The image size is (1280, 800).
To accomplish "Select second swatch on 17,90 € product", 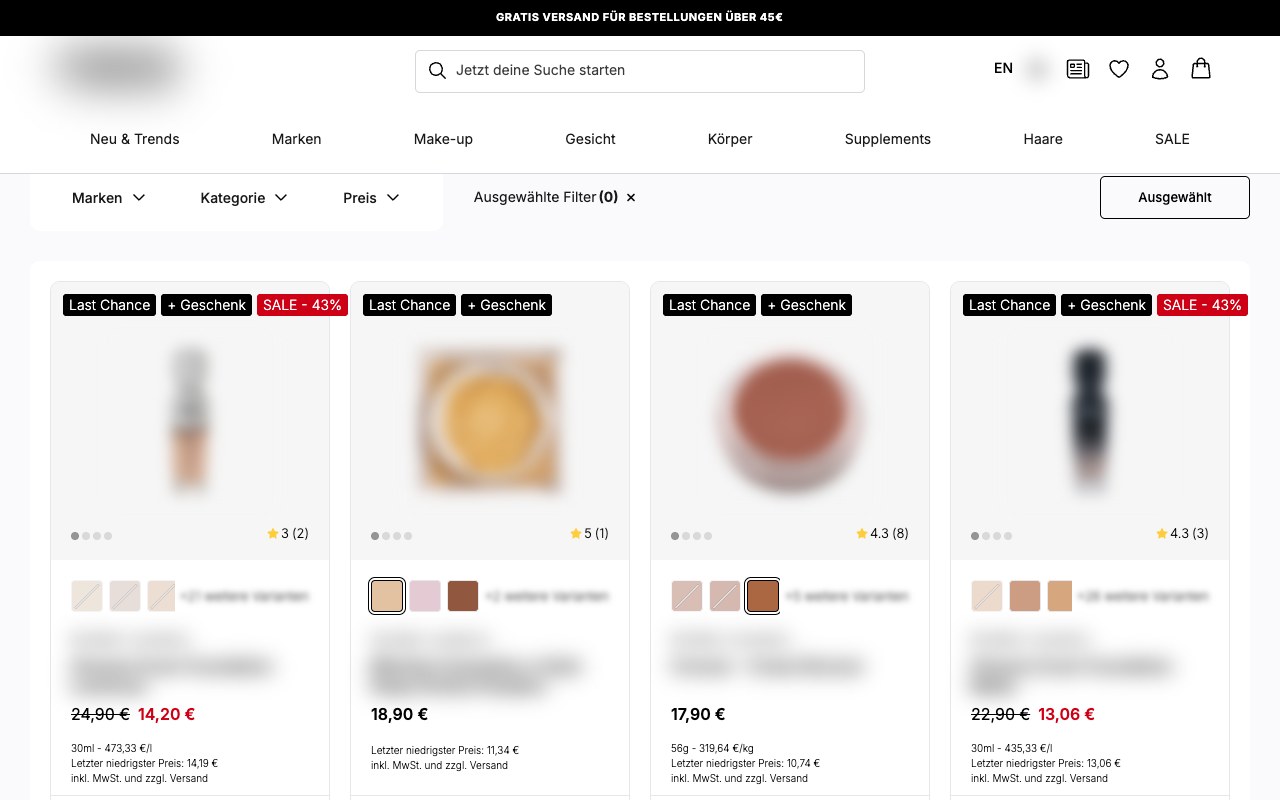I will point(725,596).
